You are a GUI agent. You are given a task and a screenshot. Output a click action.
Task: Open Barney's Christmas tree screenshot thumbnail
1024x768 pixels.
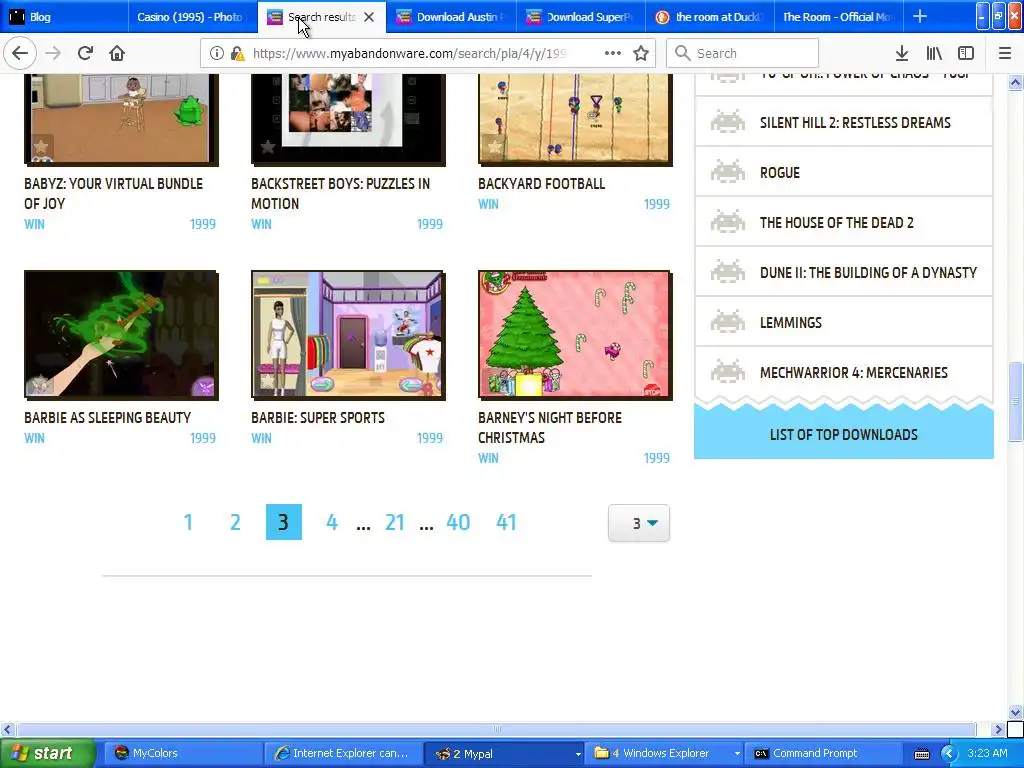(x=575, y=334)
